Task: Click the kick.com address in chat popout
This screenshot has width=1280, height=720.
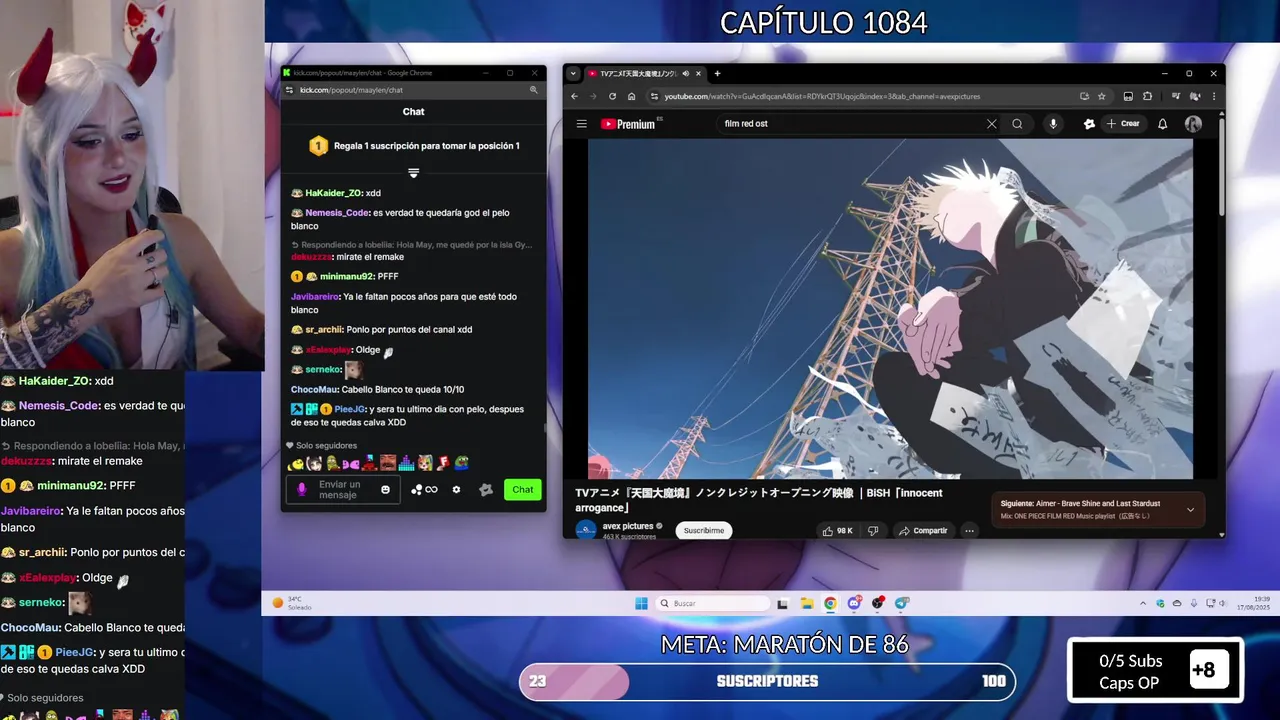Action: 351,90
